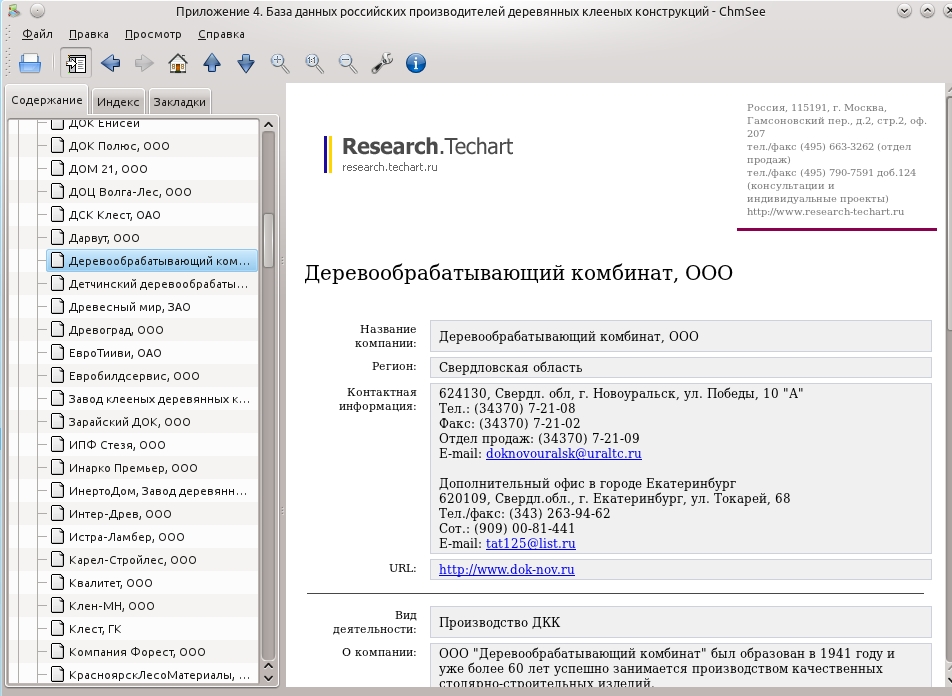
Task: Jump to previous page (up arrow)
Action: (212, 63)
